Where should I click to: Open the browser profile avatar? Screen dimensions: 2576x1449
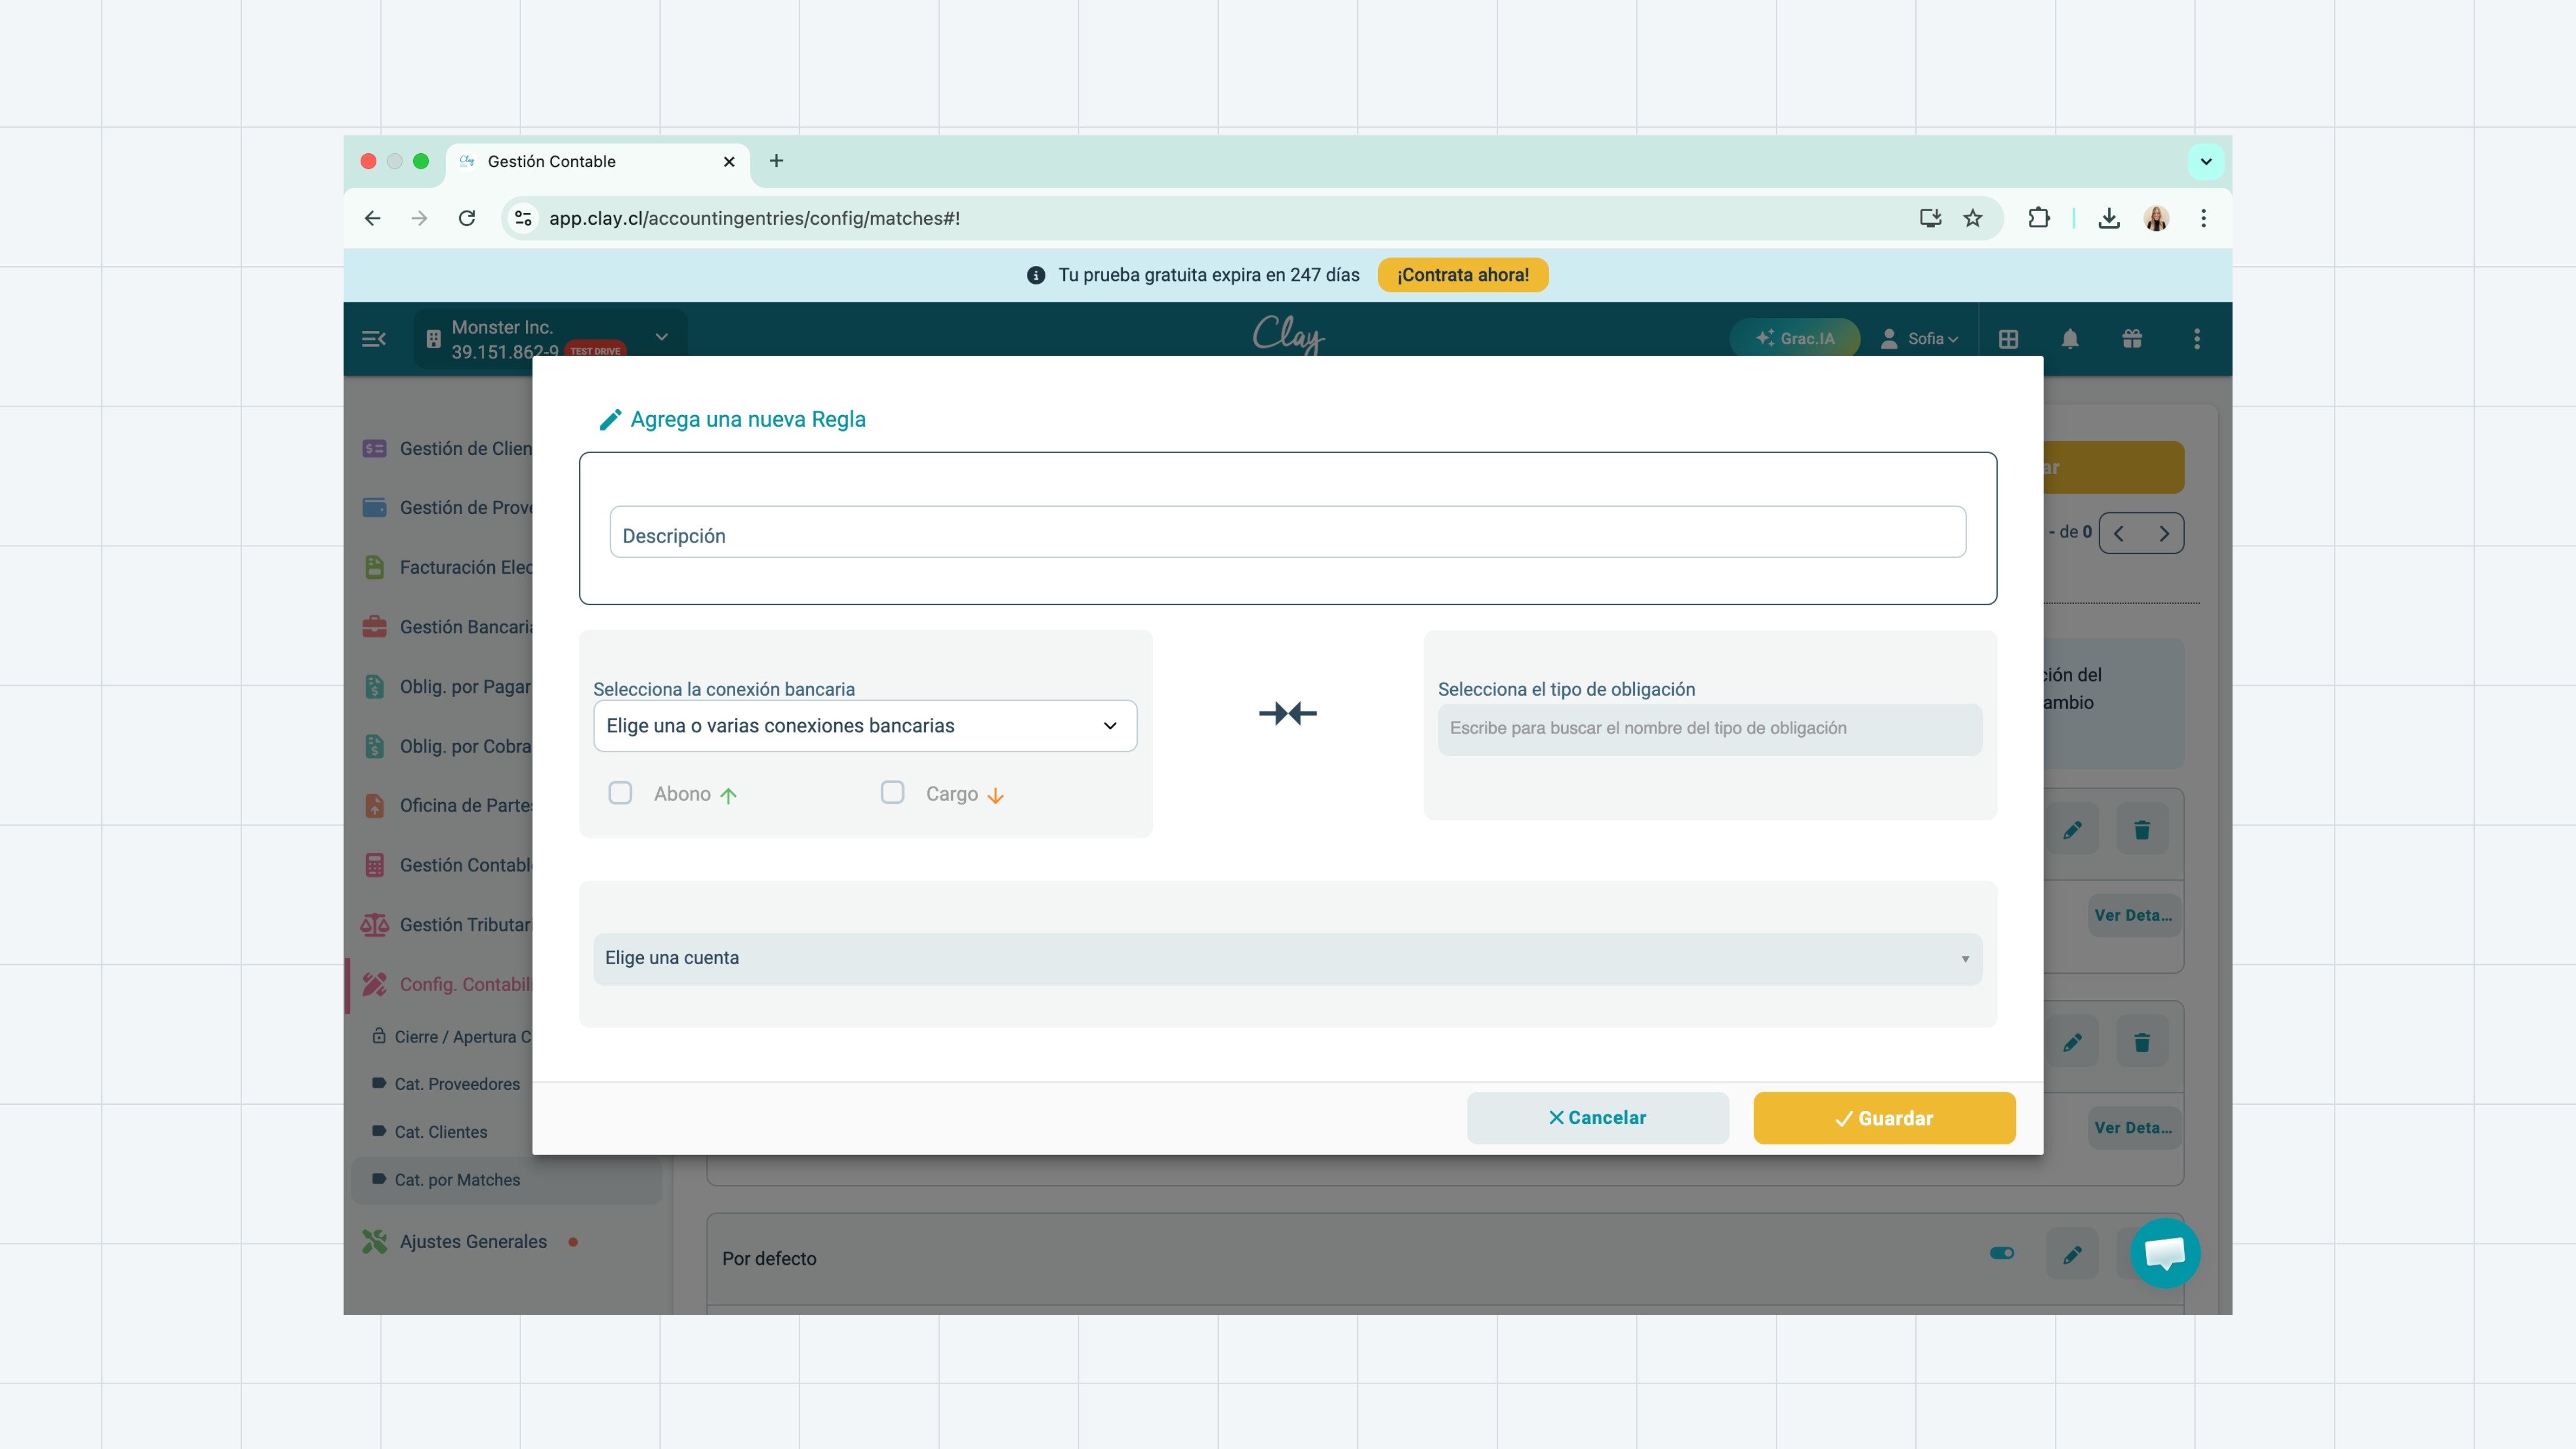[2156, 218]
